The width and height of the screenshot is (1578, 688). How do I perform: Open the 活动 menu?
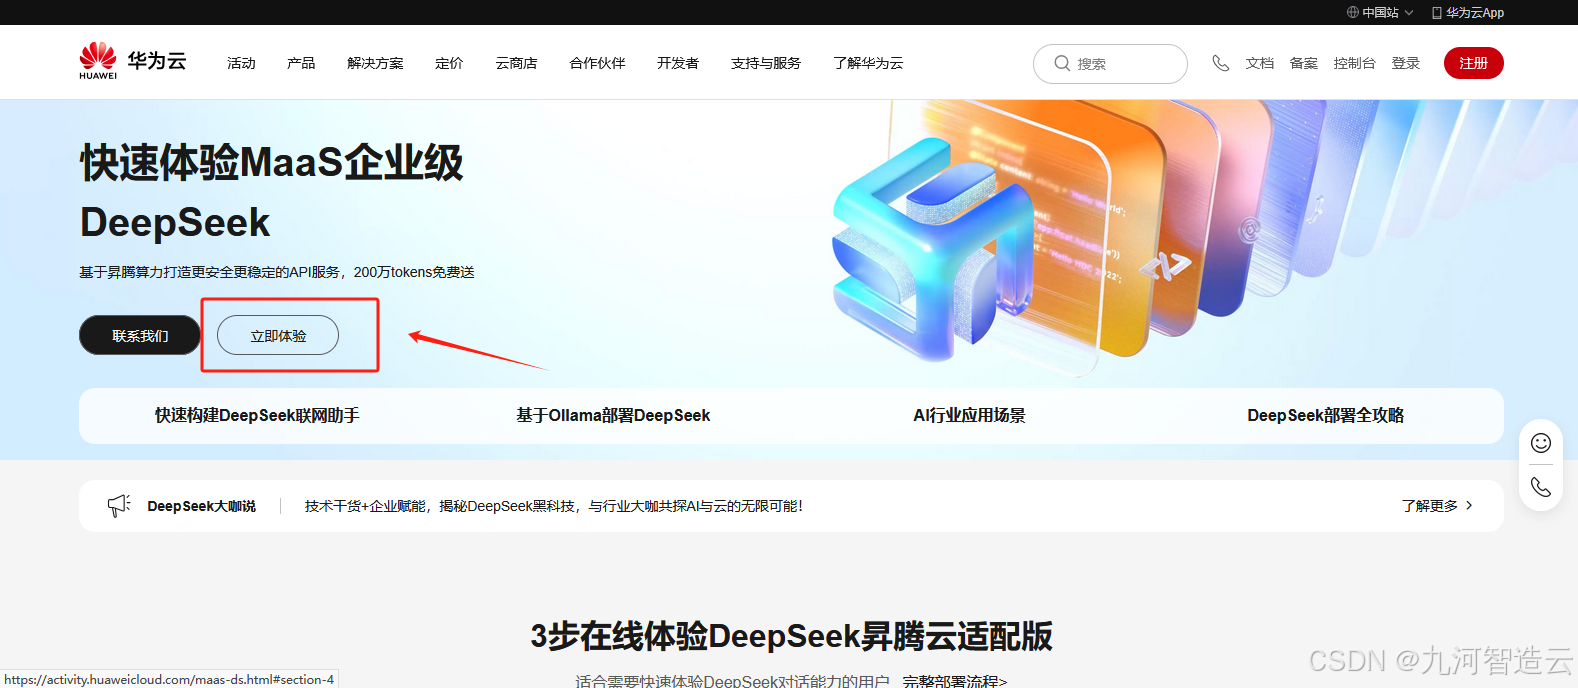241,63
